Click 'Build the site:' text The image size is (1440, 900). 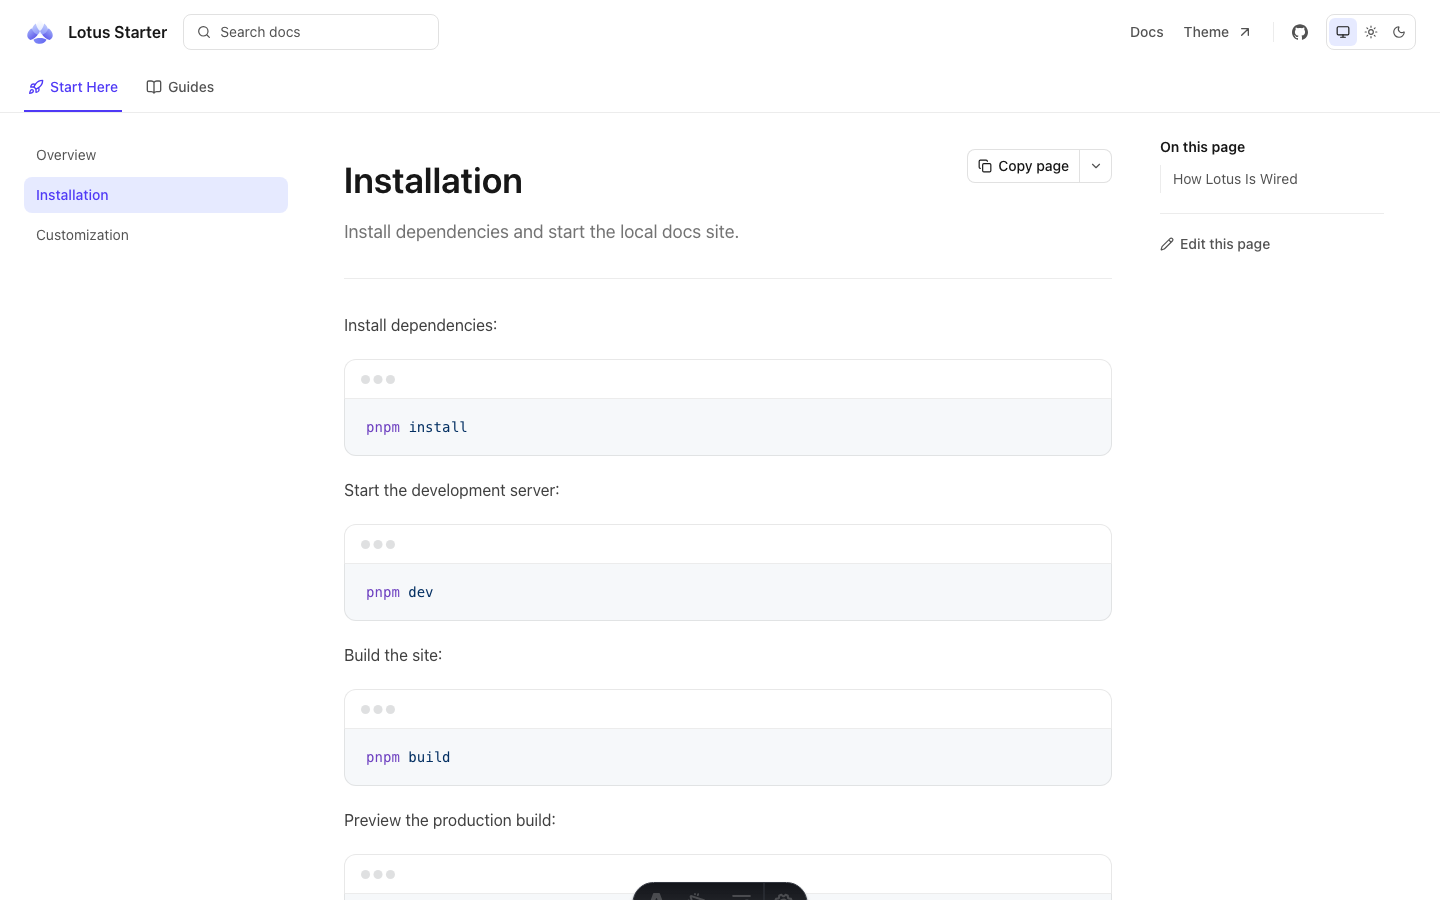[x=393, y=655]
